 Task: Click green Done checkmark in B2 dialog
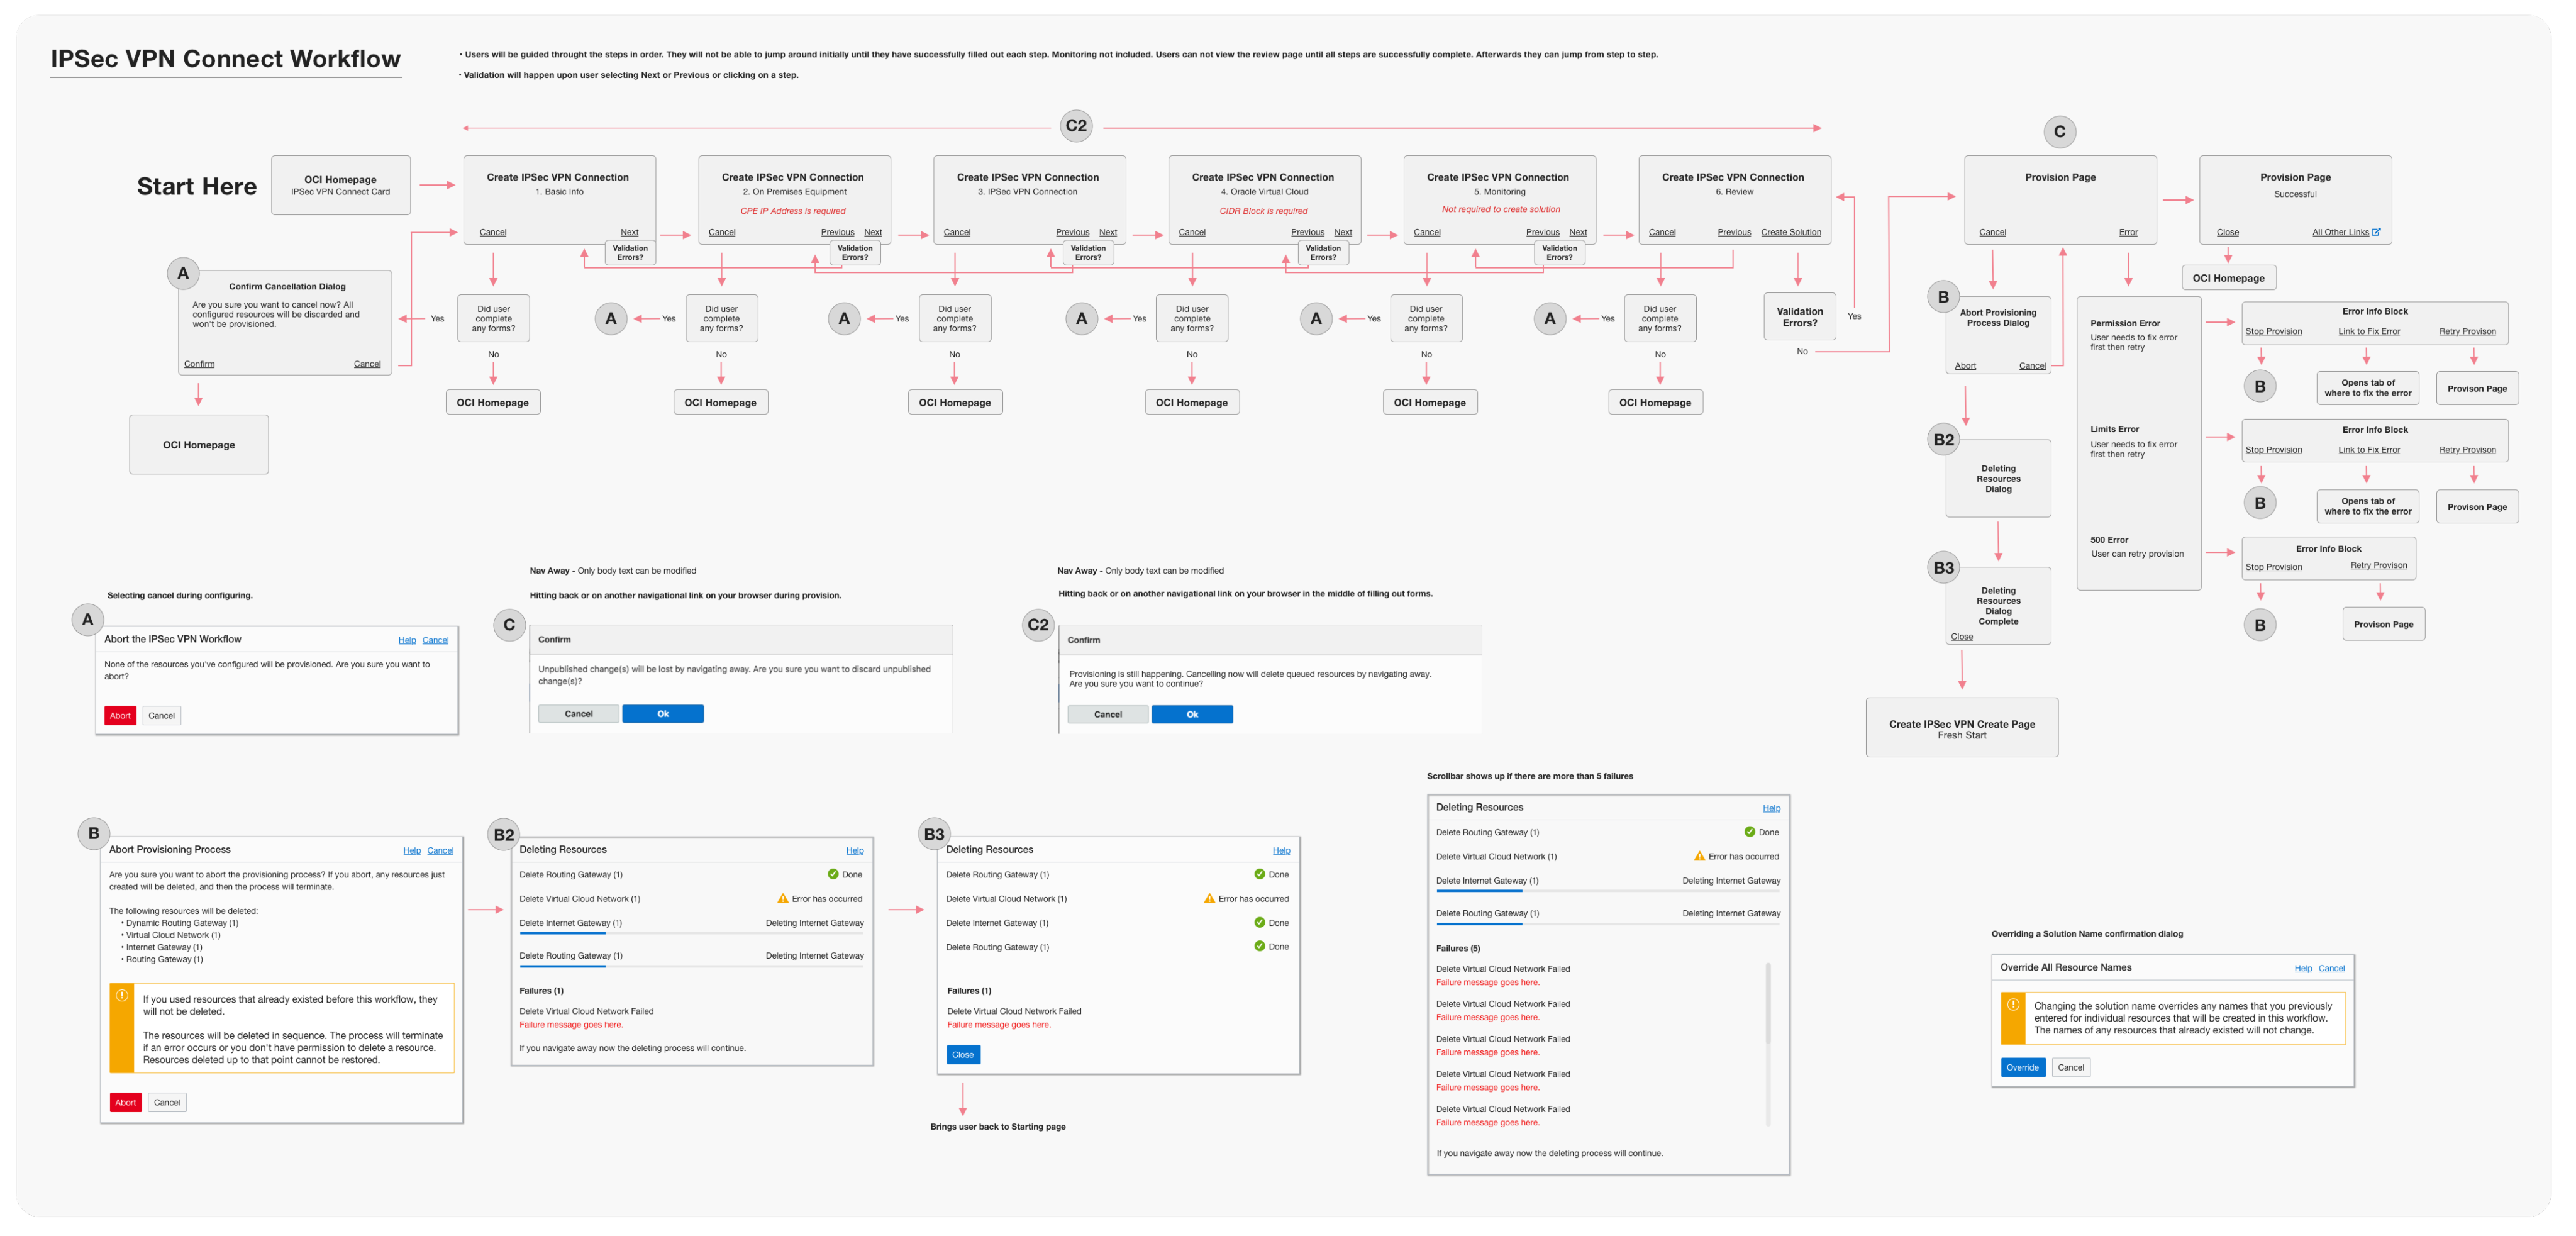coord(833,874)
